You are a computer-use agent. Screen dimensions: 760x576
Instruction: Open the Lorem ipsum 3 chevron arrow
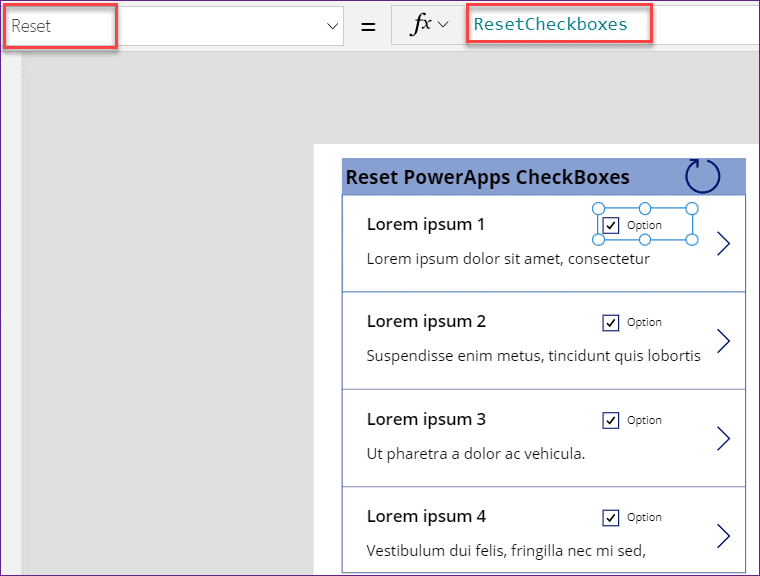[x=723, y=438]
